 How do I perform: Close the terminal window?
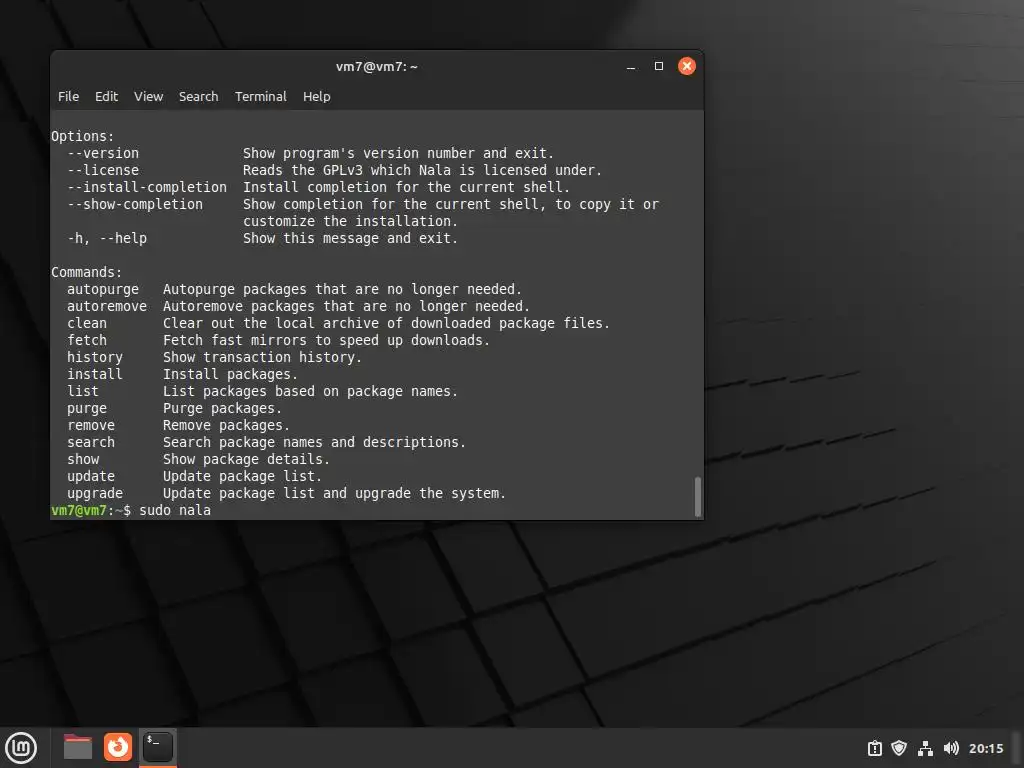[686, 66]
